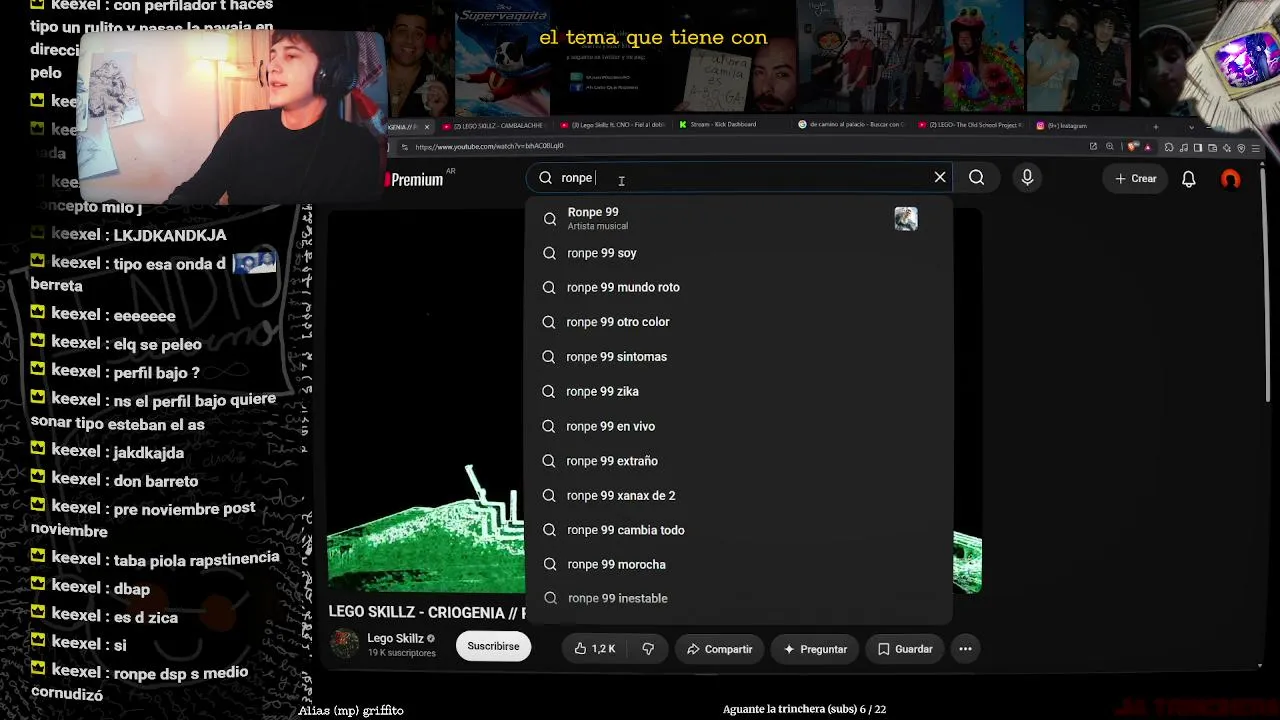Image resolution: width=1280 pixels, height=720 pixels.
Task: Open the Crear menu
Action: (x=1135, y=178)
